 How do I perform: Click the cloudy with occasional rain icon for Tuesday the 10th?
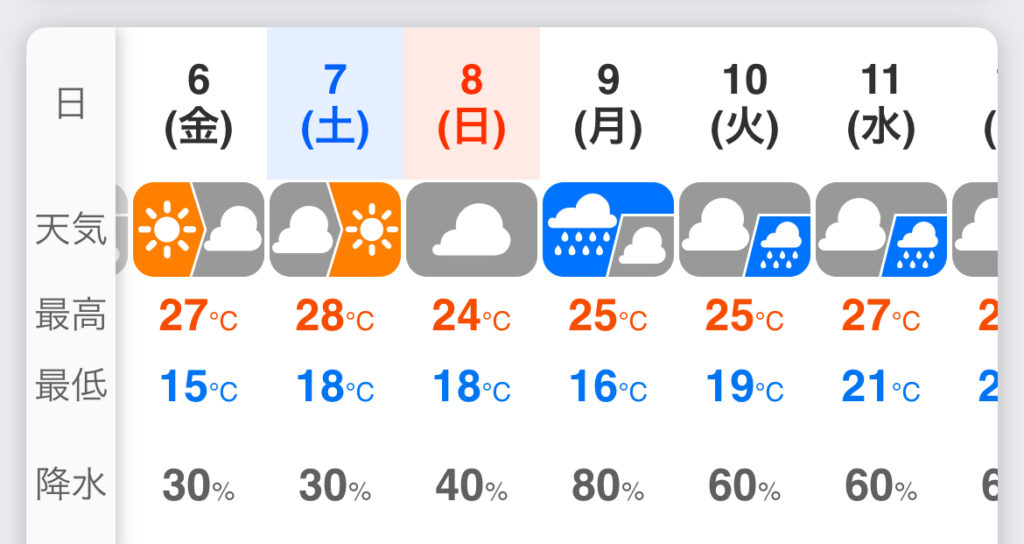tap(744, 229)
